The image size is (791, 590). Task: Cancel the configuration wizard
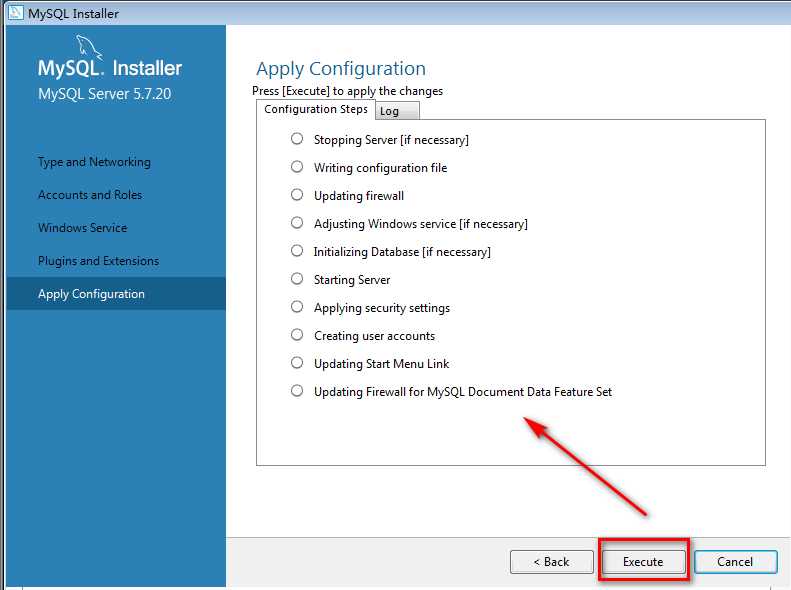pos(736,562)
